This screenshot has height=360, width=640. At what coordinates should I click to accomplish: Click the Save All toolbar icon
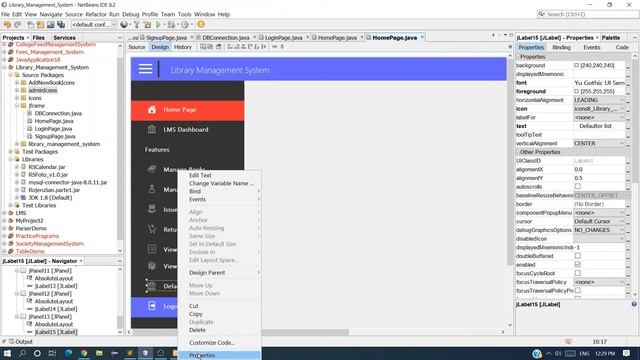click(x=61, y=24)
